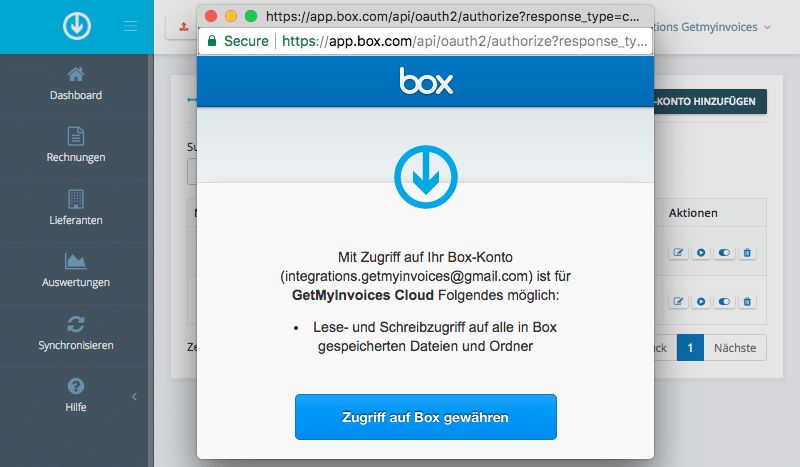Click the red upload icon button in top bar
The height and width of the screenshot is (467, 800).
pos(184,27)
